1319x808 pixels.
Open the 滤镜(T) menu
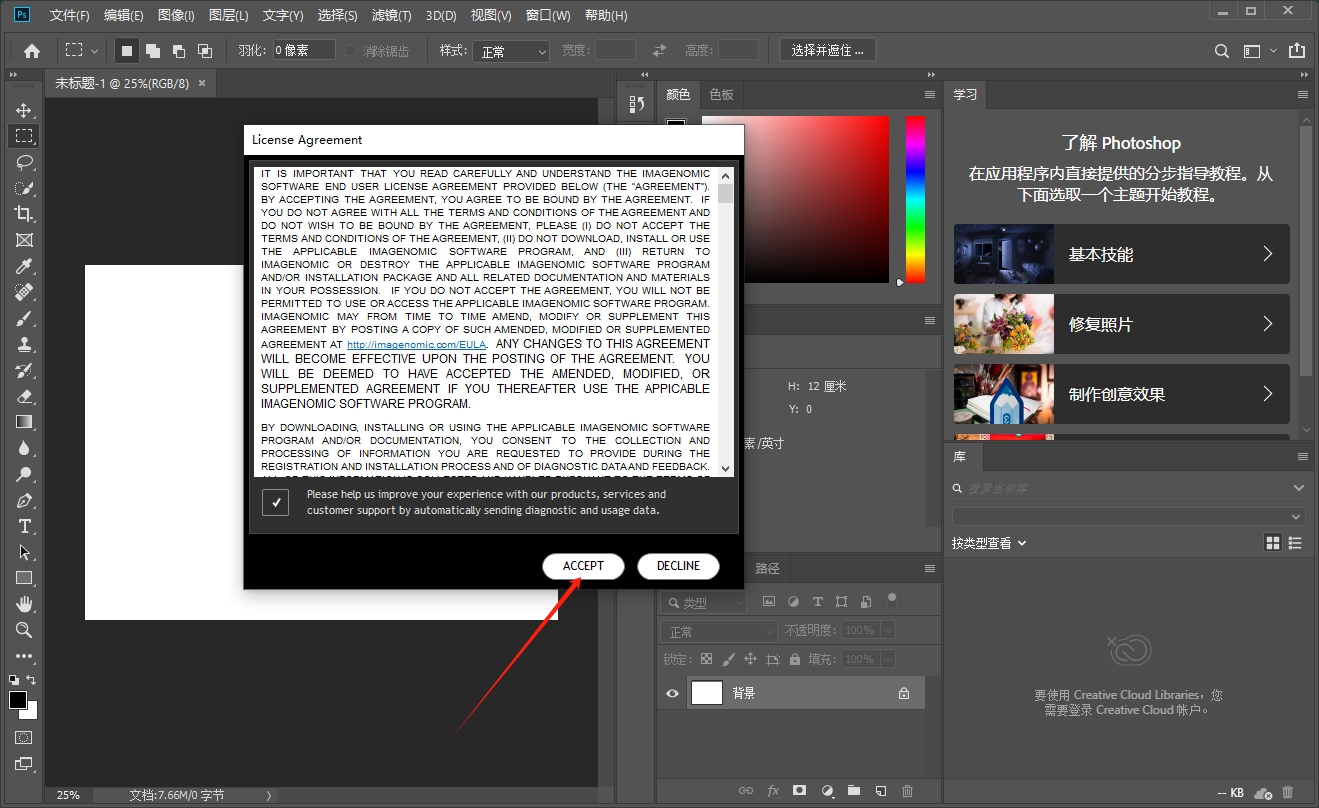(391, 16)
